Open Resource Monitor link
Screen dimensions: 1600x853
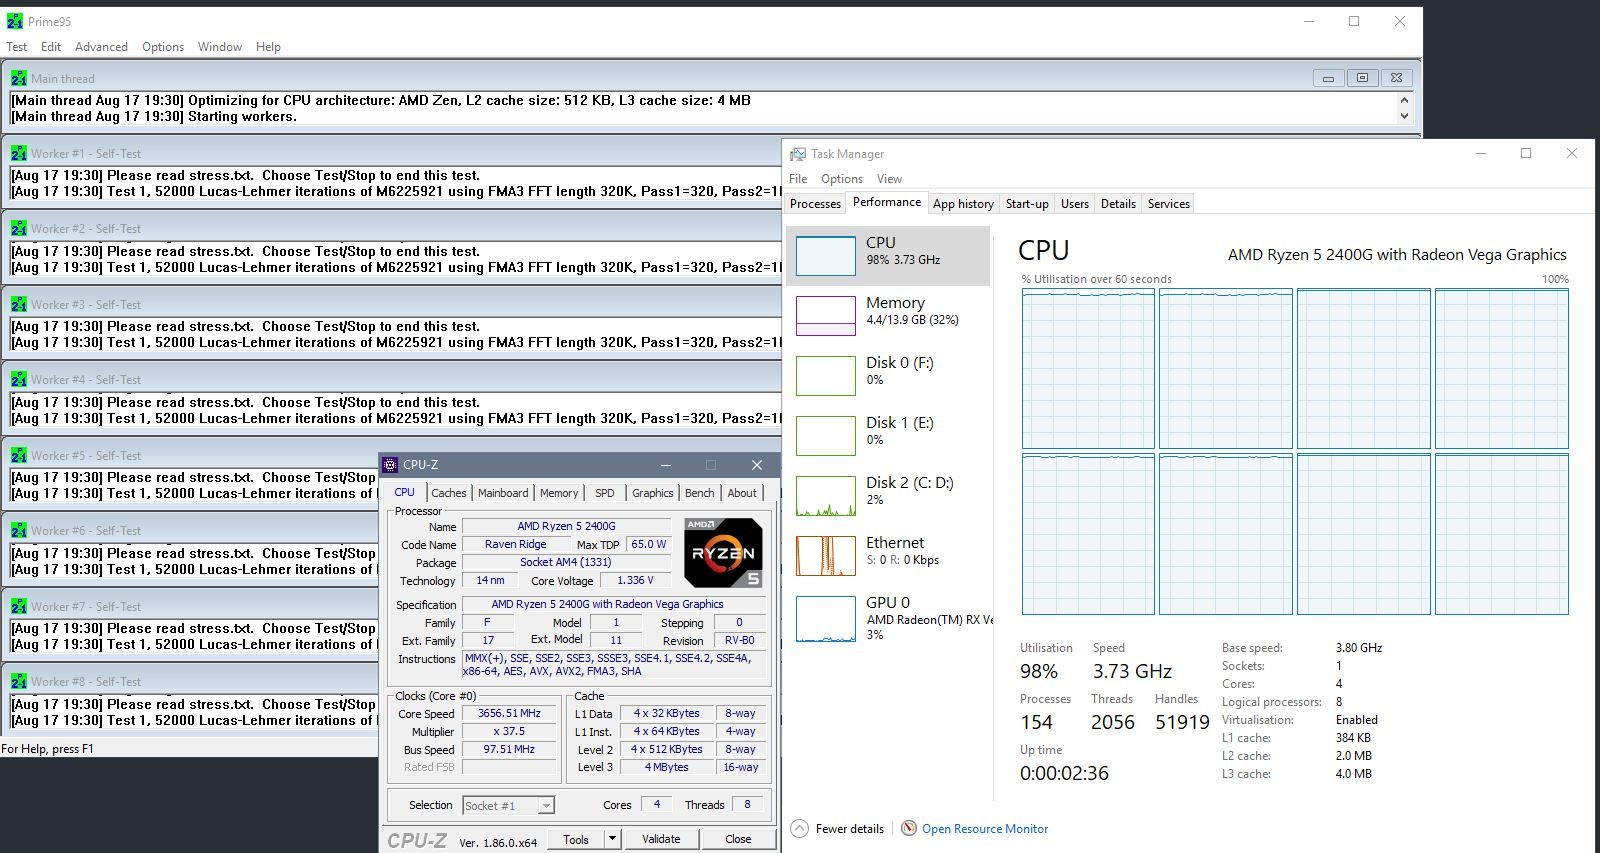coord(985,828)
